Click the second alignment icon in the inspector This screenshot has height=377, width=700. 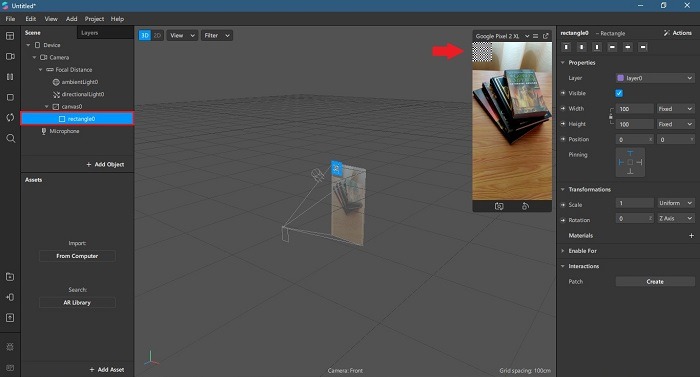click(x=582, y=47)
